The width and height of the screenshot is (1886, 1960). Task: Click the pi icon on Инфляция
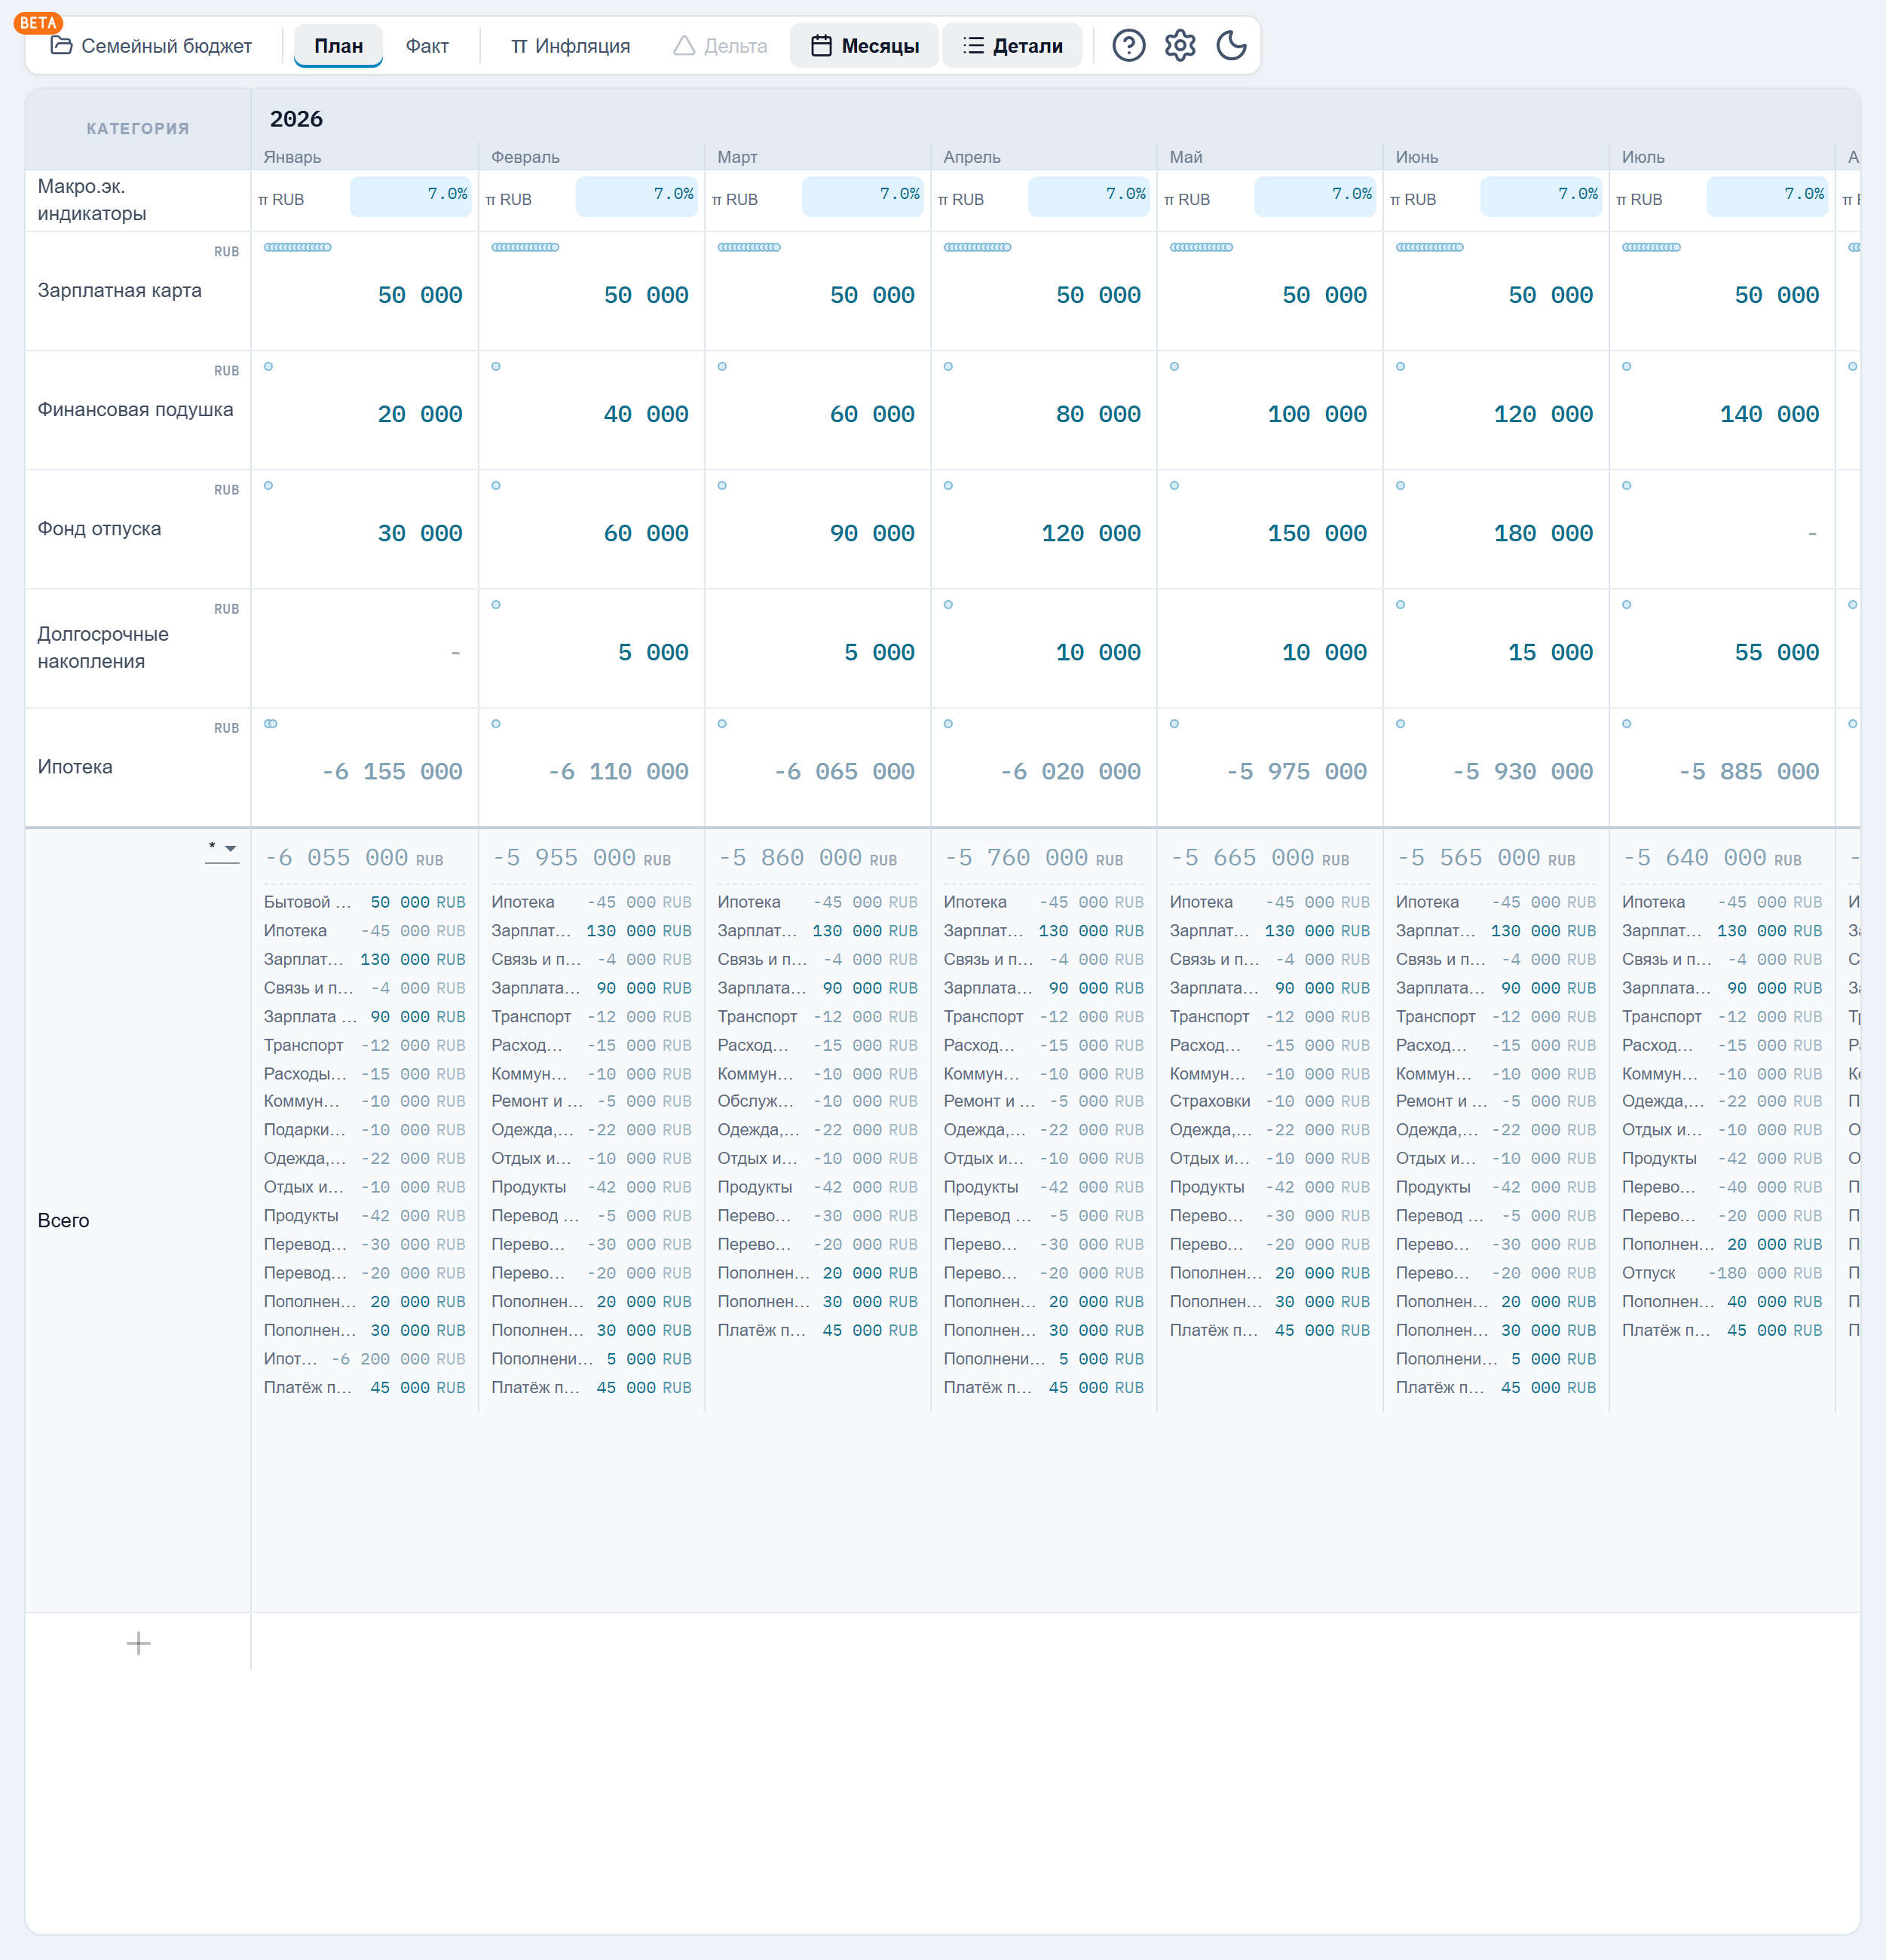pos(519,47)
